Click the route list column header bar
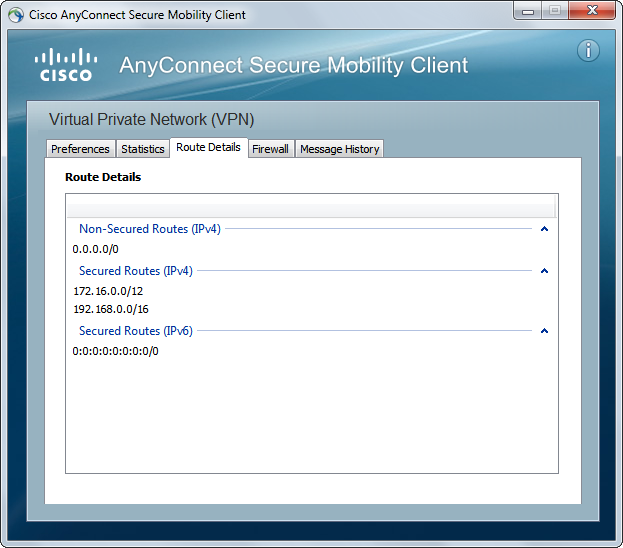The image size is (623, 548). click(x=312, y=206)
